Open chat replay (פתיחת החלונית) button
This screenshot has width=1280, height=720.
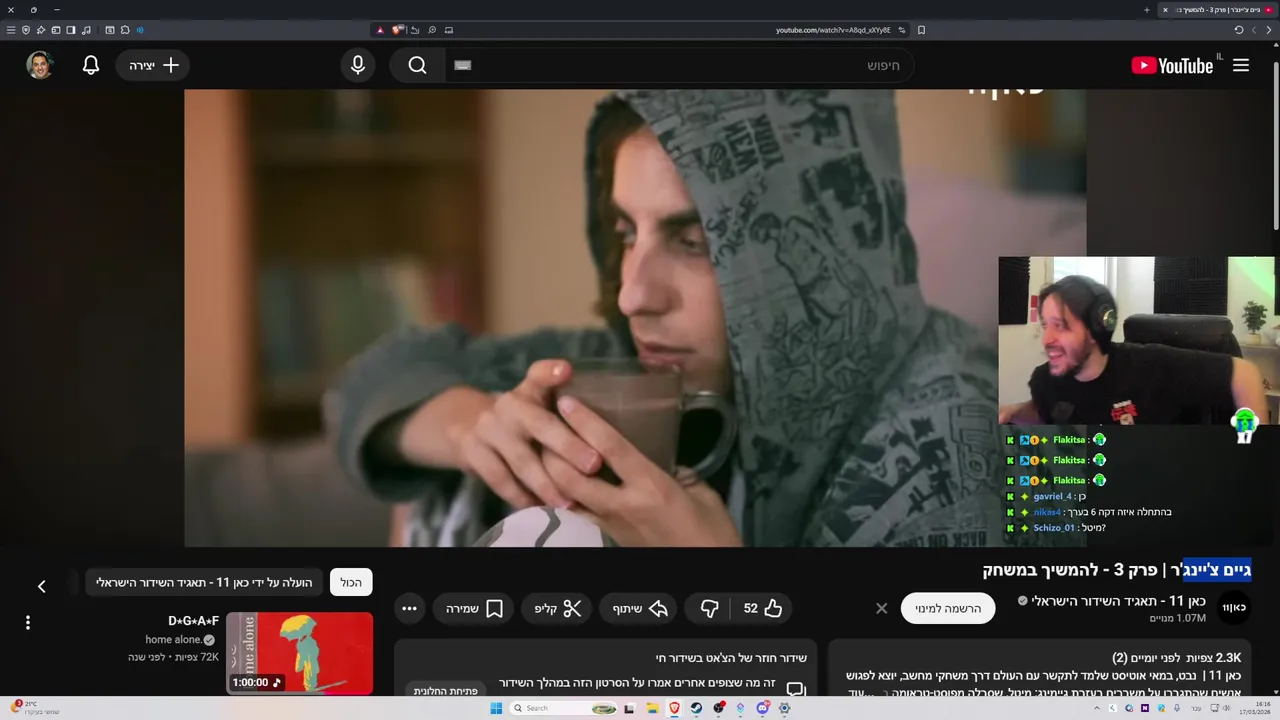pos(446,690)
